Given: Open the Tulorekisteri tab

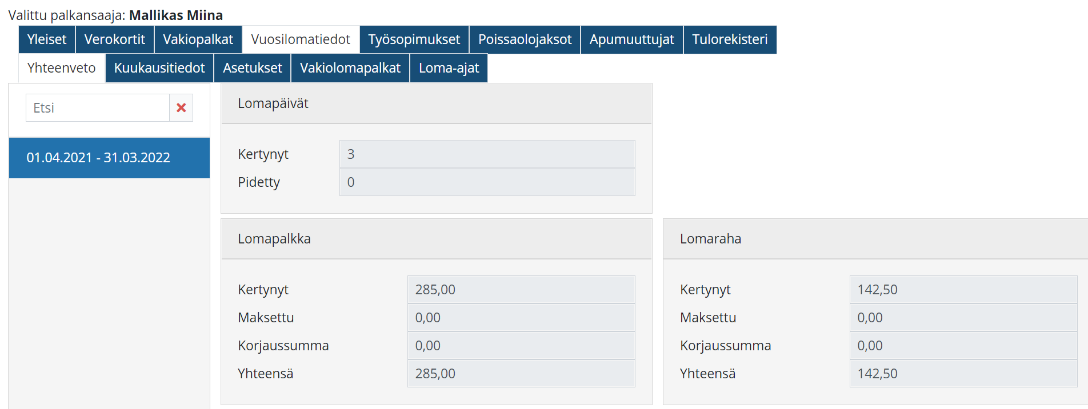Looking at the screenshot, I should tap(730, 39).
